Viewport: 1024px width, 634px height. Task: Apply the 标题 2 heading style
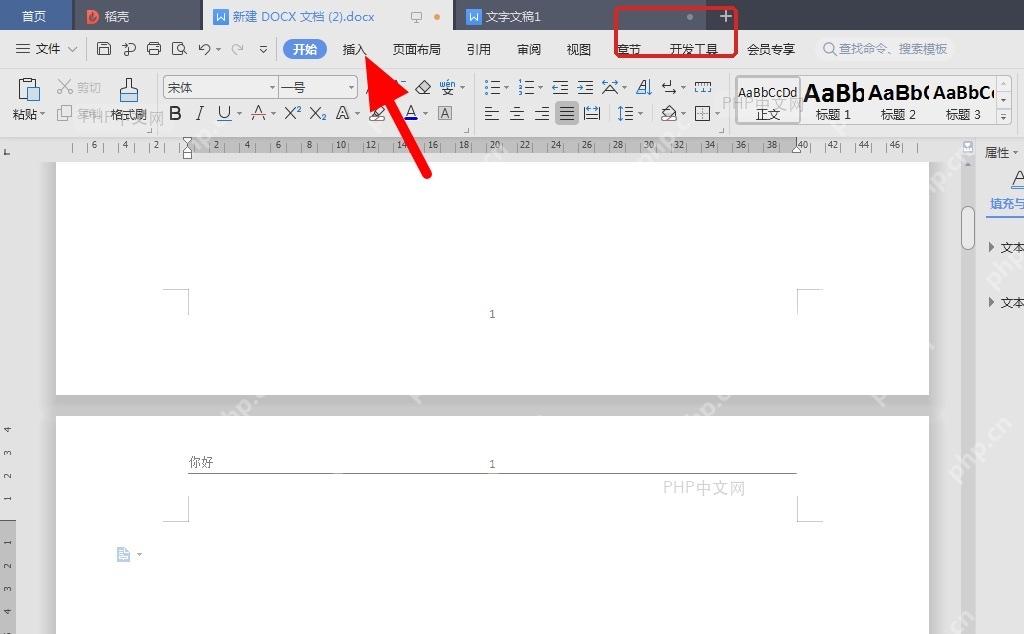pos(898,101)
